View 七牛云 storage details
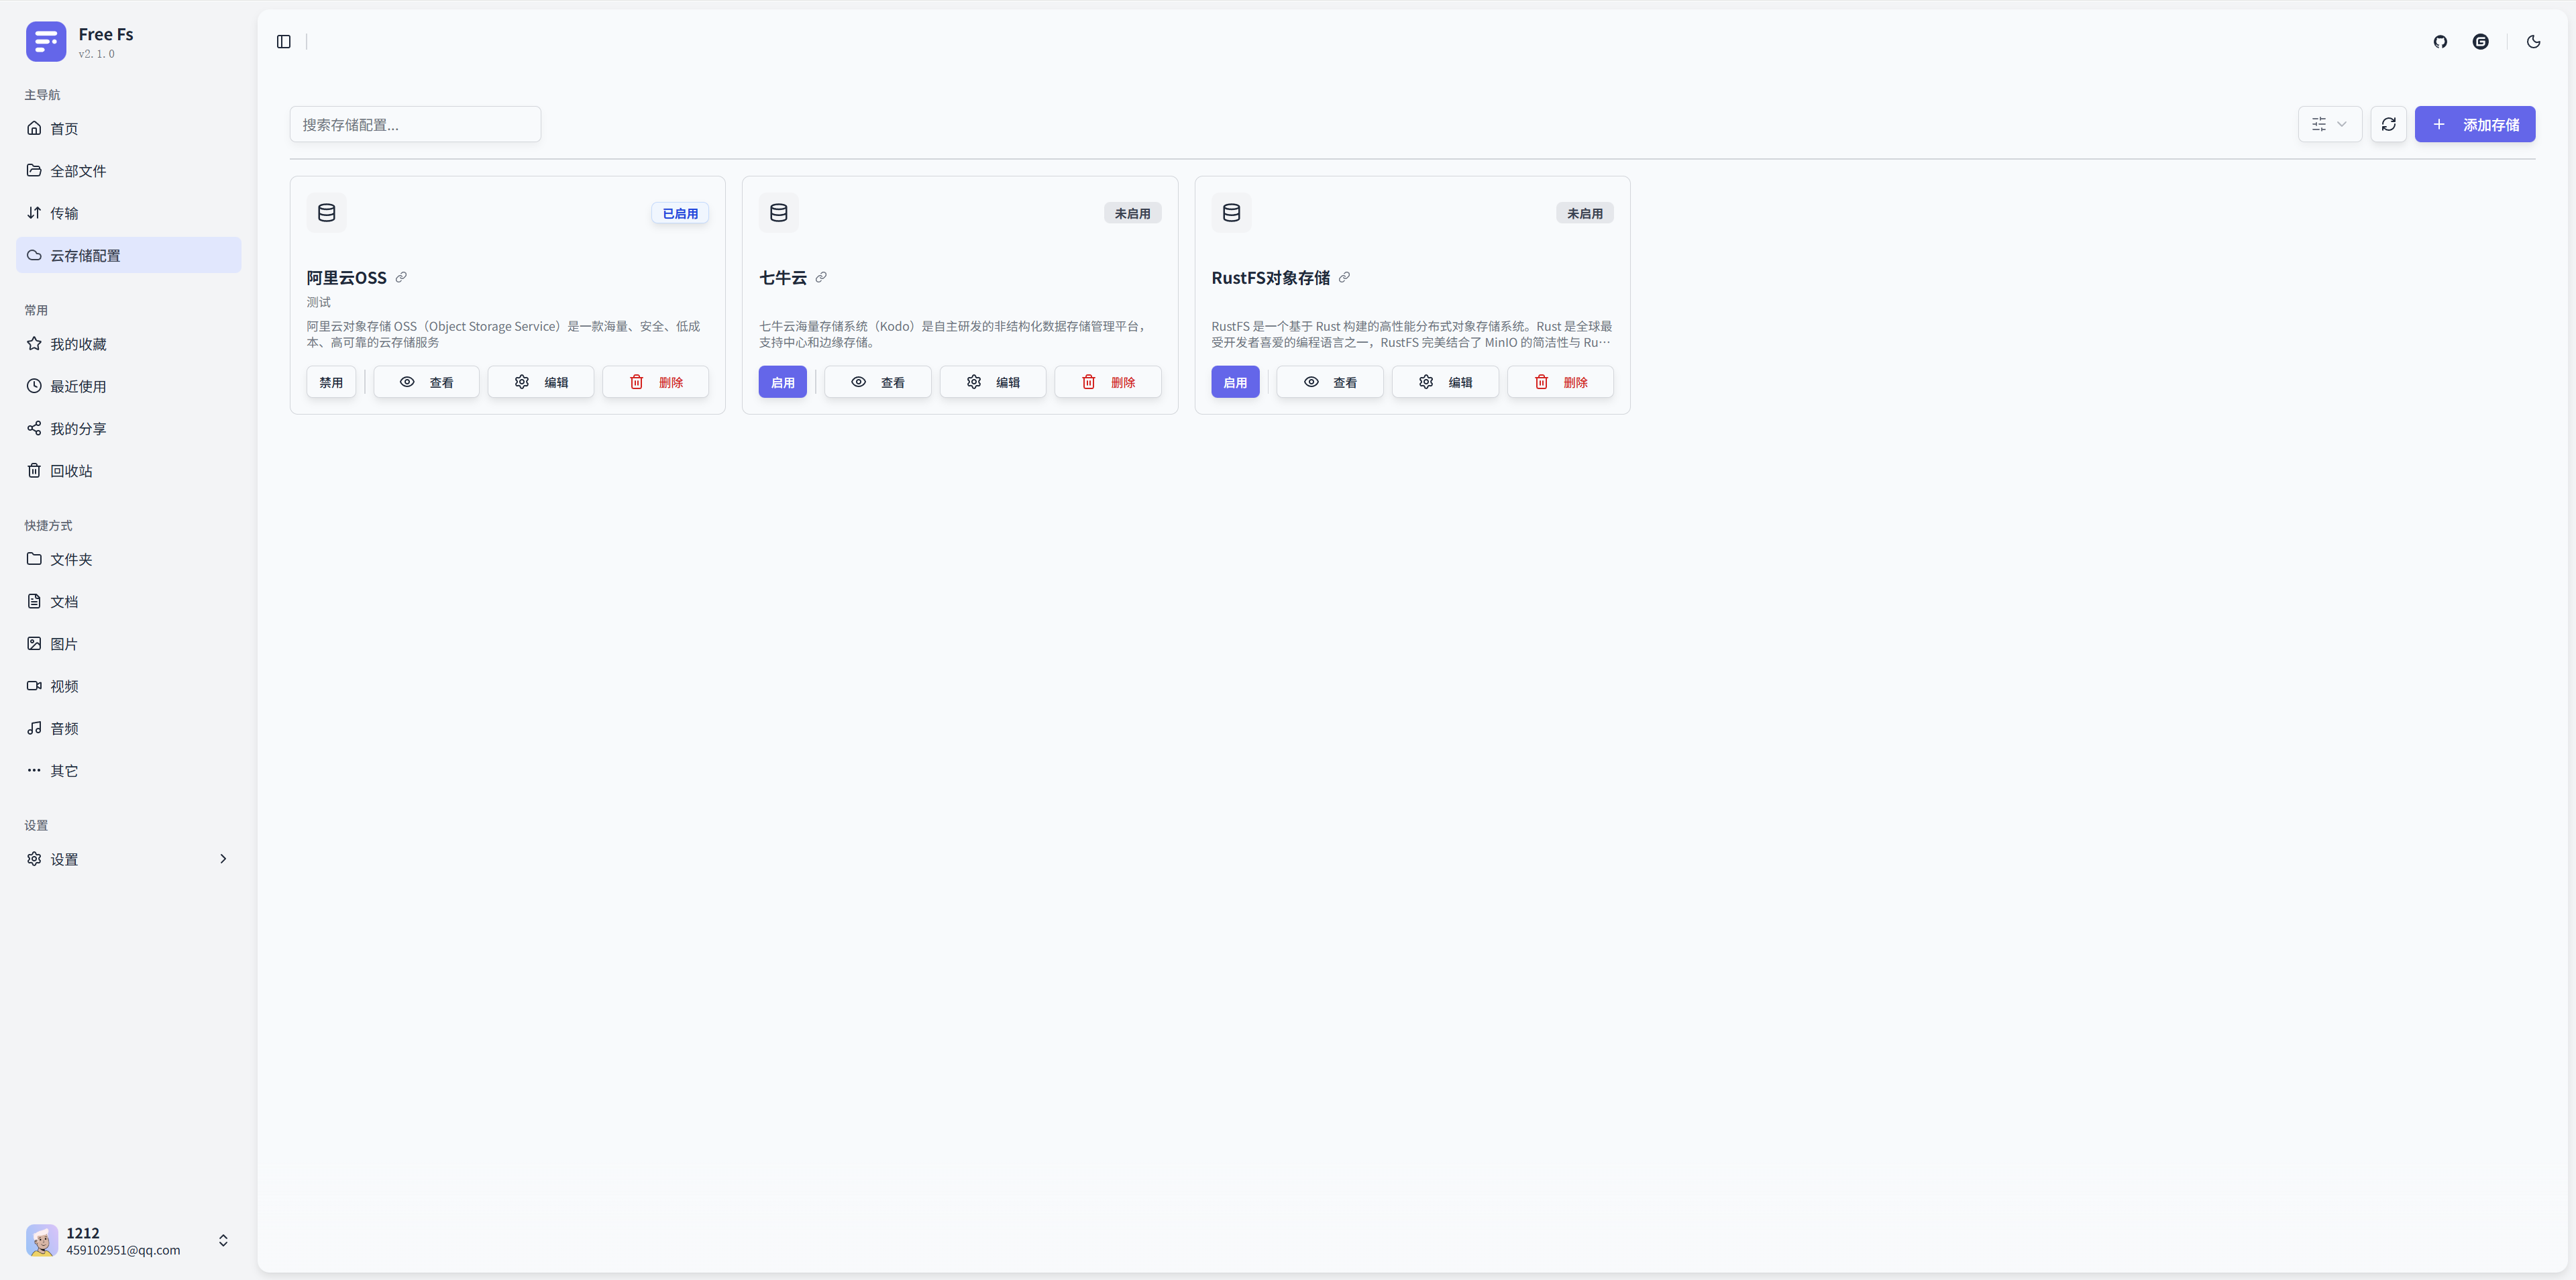 pyautogui.click(x=878, y=382)
